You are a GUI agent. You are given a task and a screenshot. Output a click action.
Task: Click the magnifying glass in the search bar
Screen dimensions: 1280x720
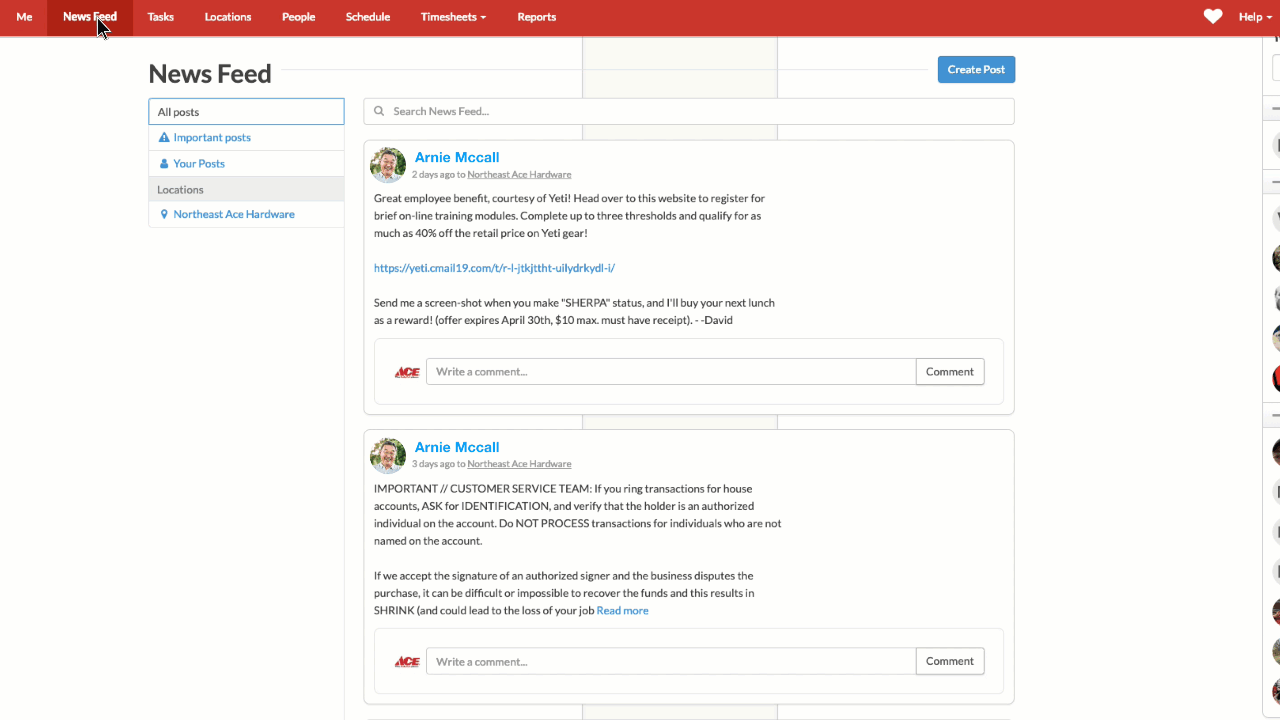point(378,110)
